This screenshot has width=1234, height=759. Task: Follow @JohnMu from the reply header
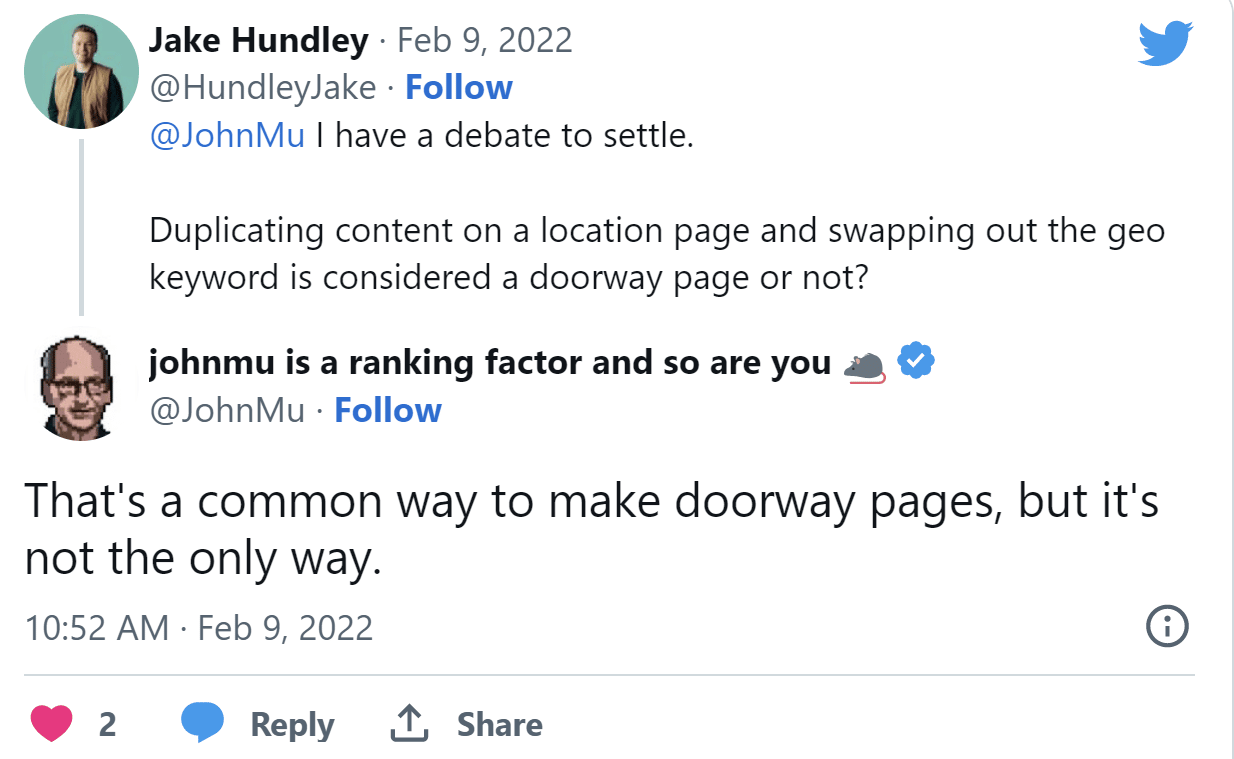(387, 411)
